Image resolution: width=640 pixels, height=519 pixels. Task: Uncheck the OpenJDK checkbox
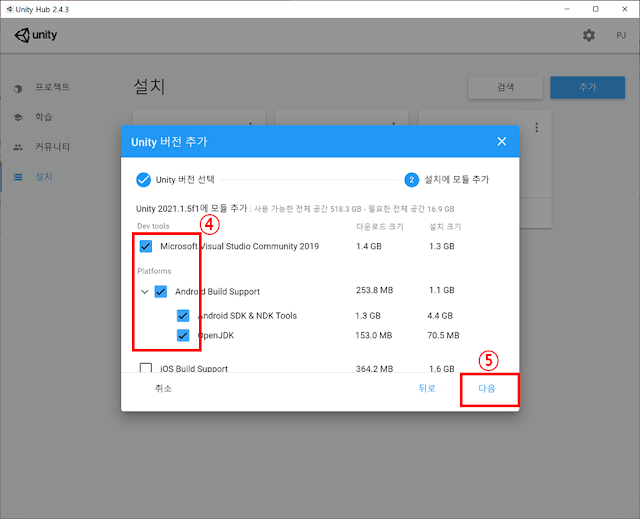point(183,335)
